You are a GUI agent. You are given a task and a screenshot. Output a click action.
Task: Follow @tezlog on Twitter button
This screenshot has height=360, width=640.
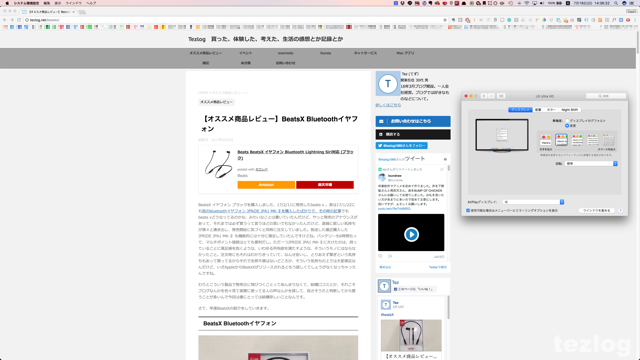tap(402, 145)
